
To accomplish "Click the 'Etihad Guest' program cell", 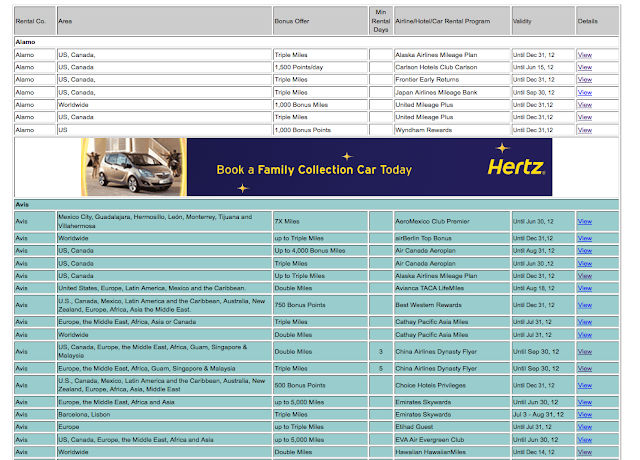I will (452, 427).
